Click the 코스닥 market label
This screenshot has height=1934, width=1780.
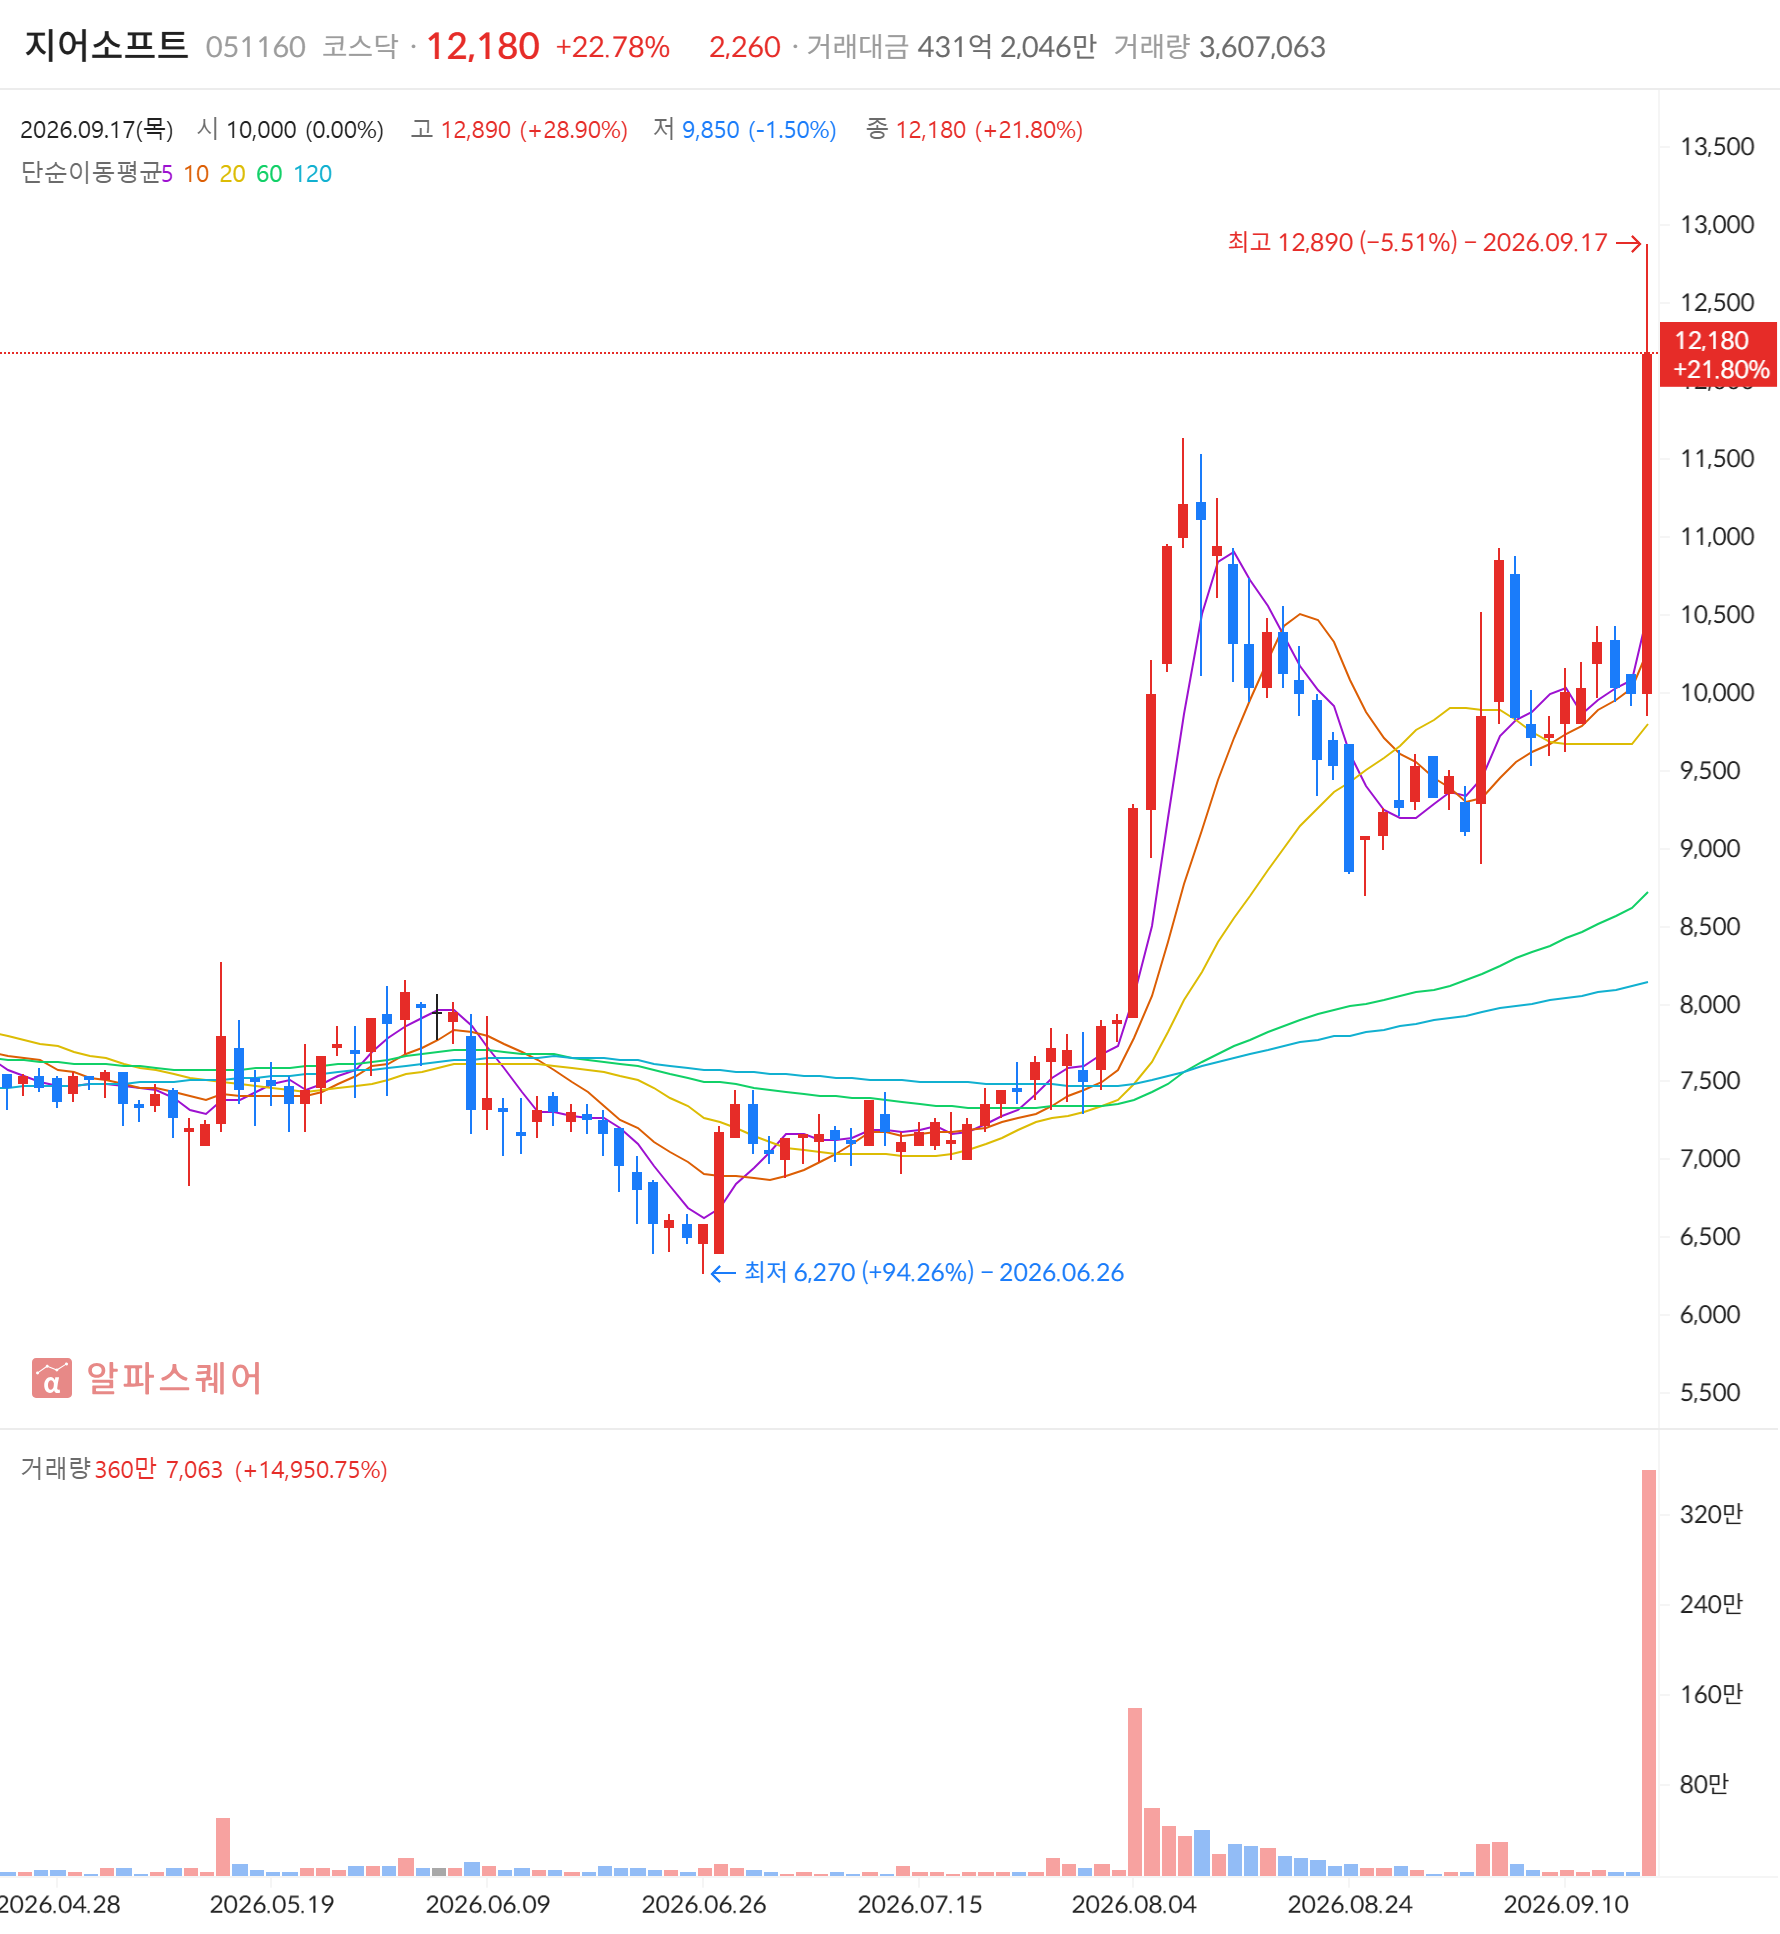pyautogui.click(x=360, y=47)
